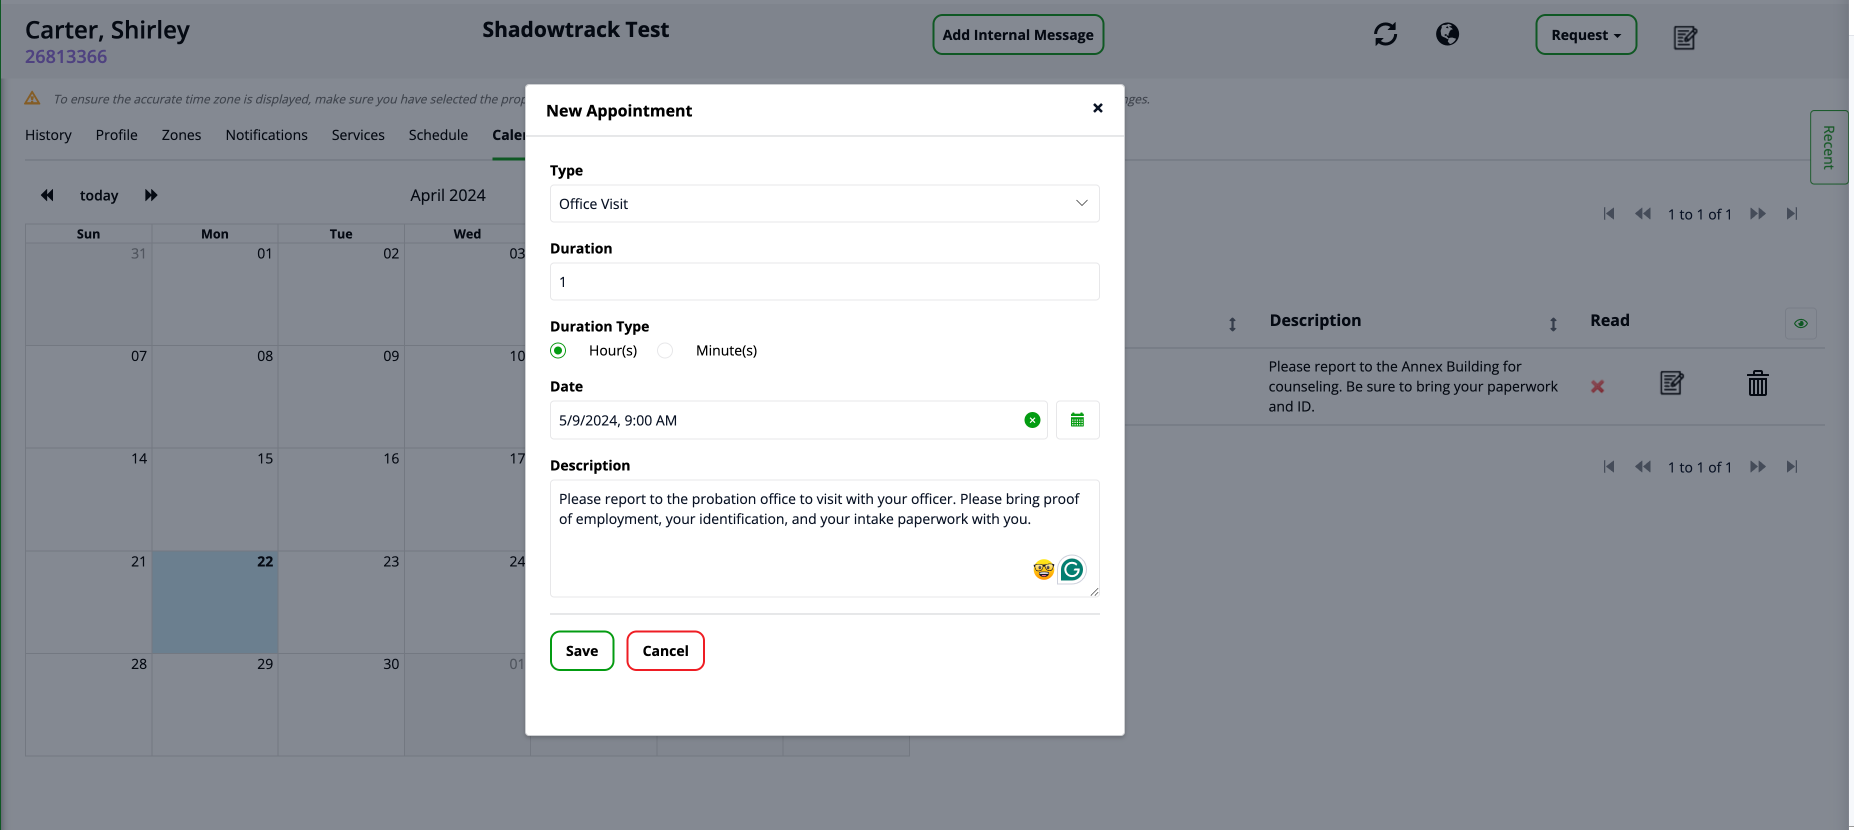1854x830 pixels.
Task: Clear the date field with green X
Action: tap(1032, 420)
